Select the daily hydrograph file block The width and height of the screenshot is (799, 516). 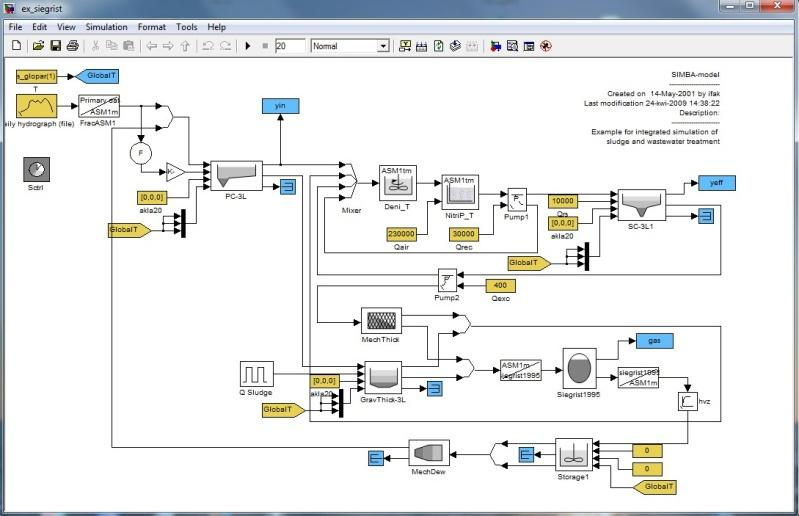tap(37, 106)
